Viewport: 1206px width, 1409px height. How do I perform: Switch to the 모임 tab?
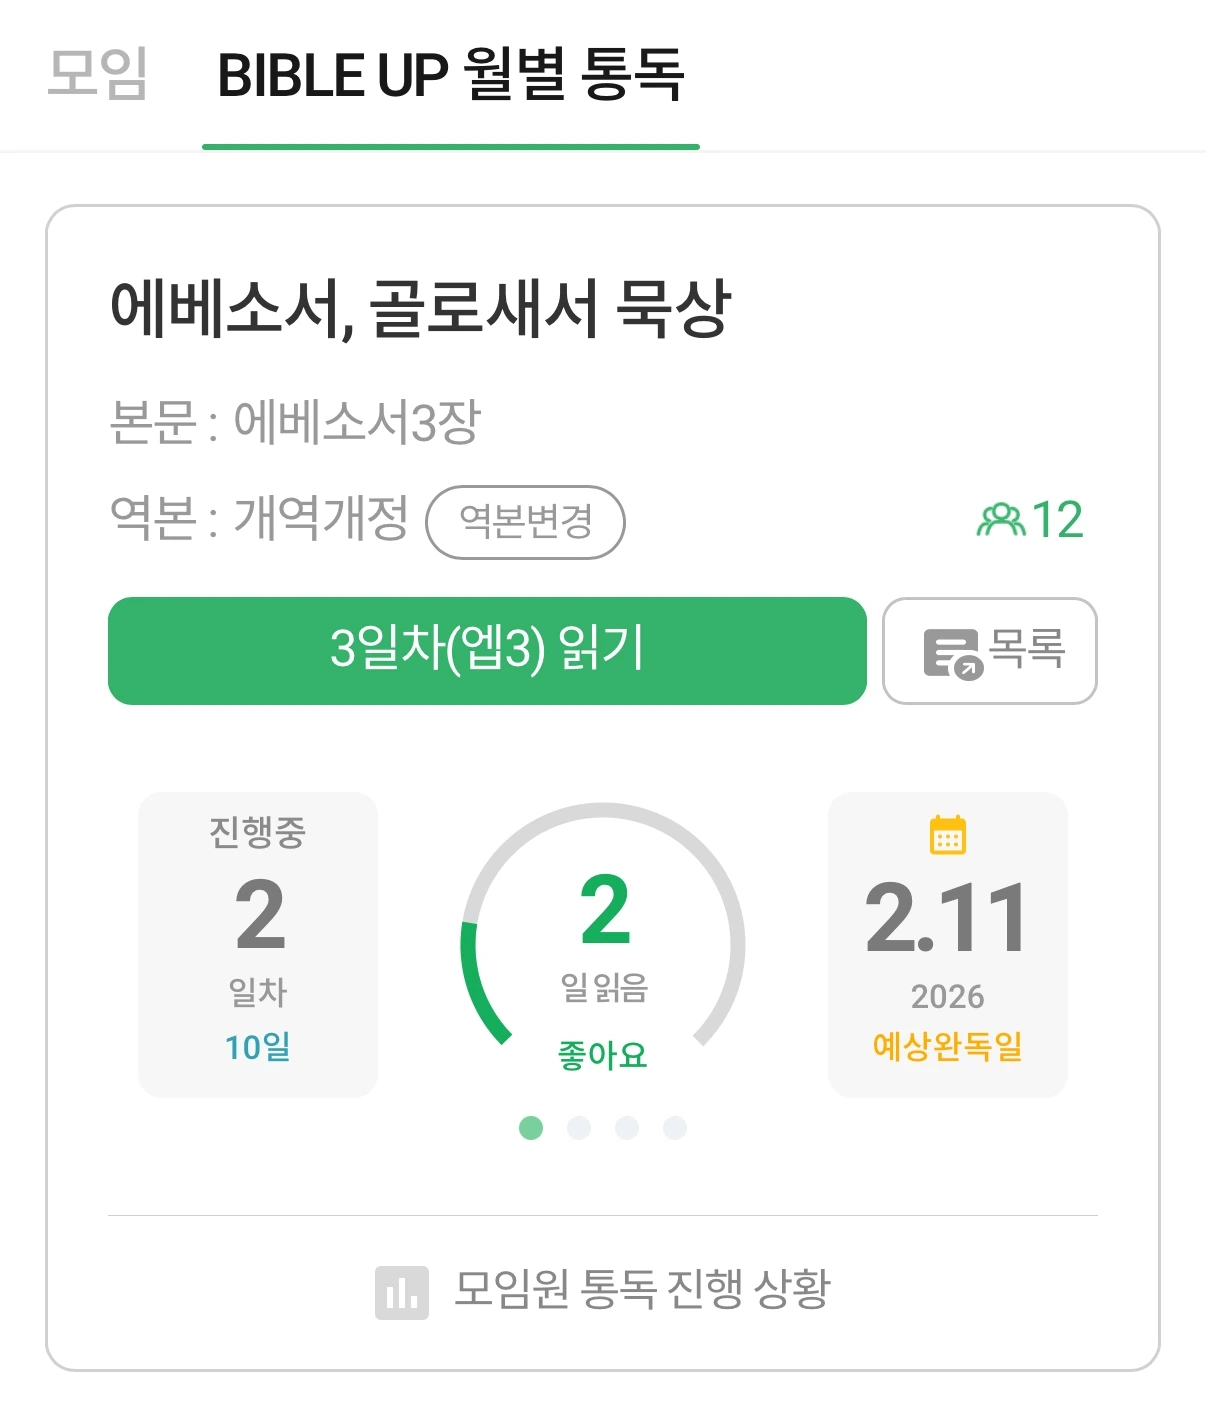coord(98,74)
